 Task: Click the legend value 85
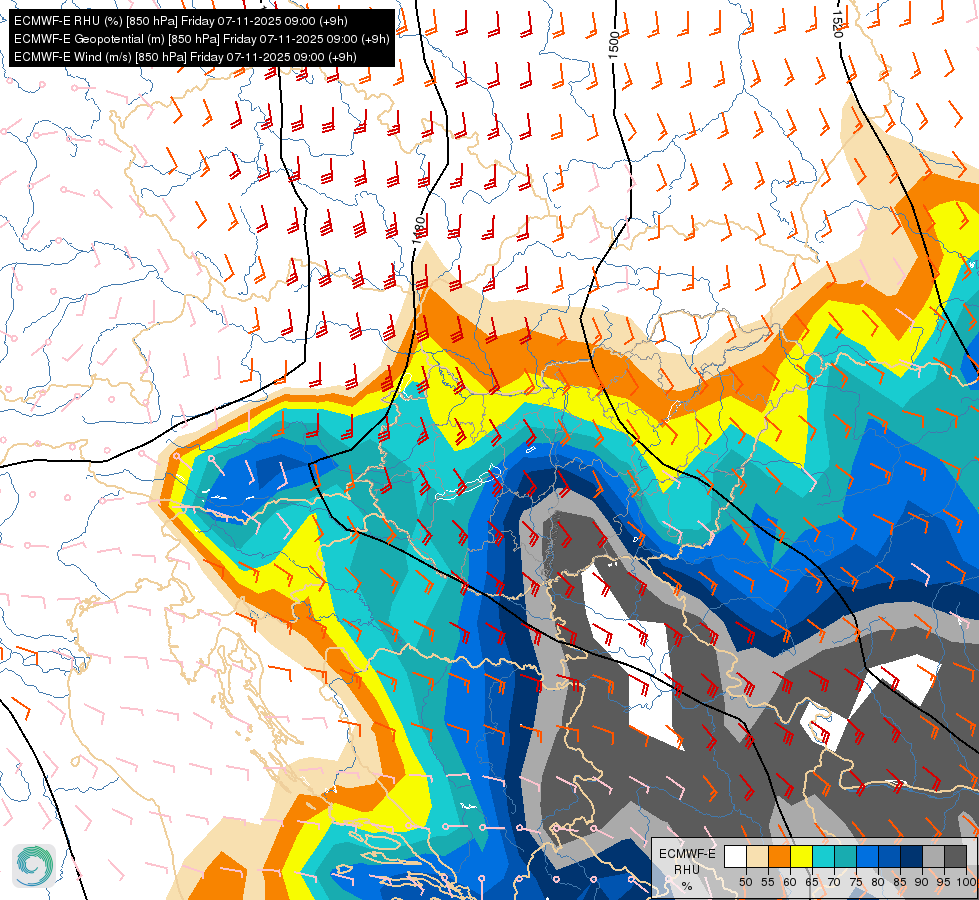point(900,882)
